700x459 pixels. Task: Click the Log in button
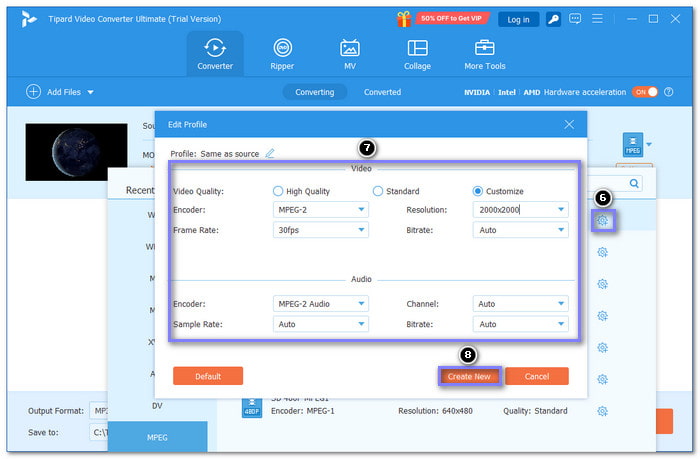click(x=518, y=19)
